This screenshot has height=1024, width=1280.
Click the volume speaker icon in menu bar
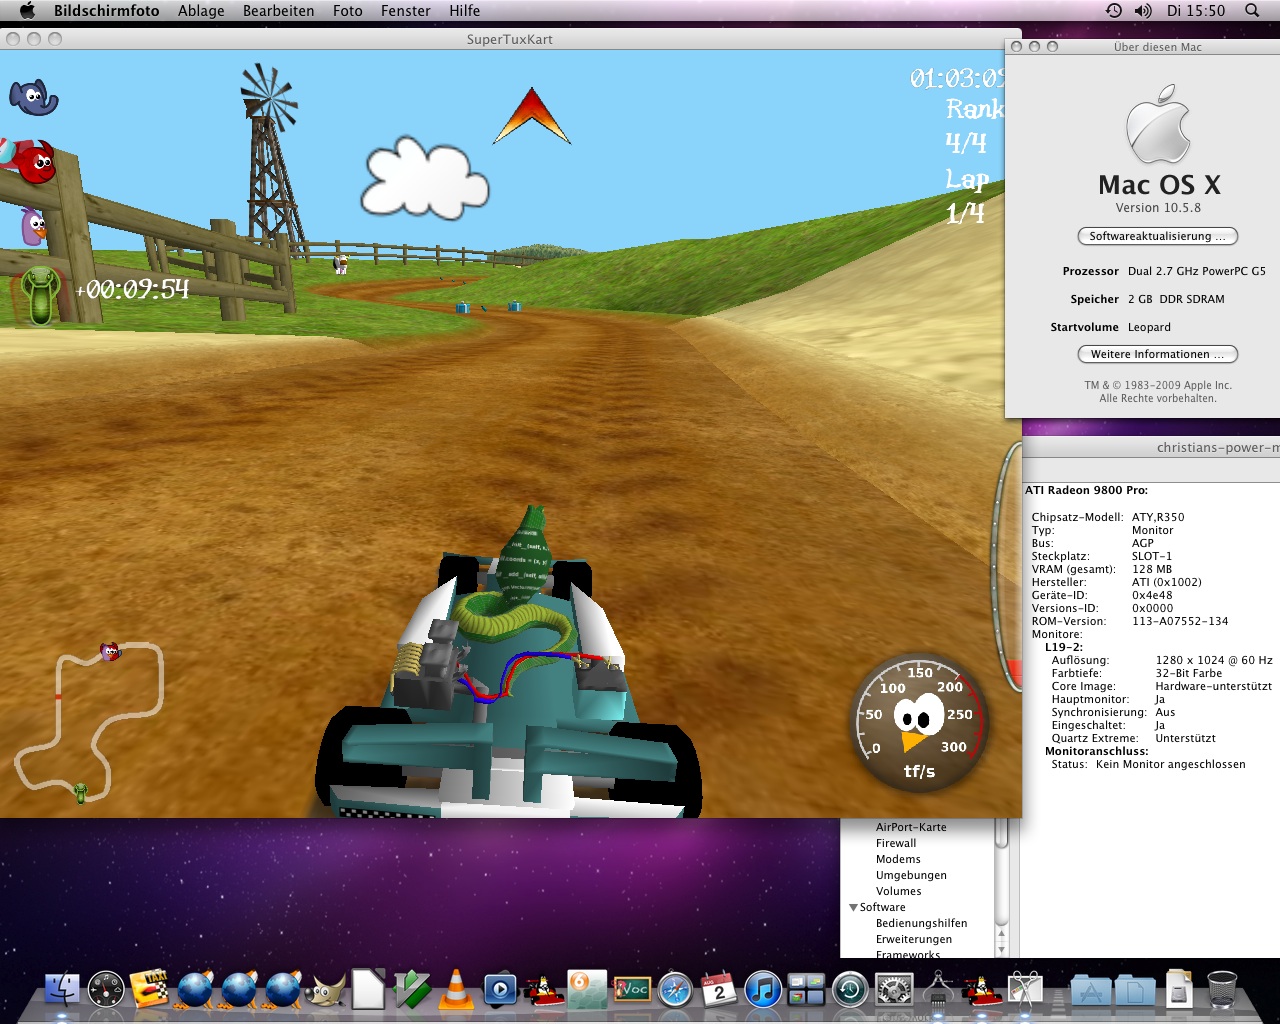click(x=1143, y=11)
